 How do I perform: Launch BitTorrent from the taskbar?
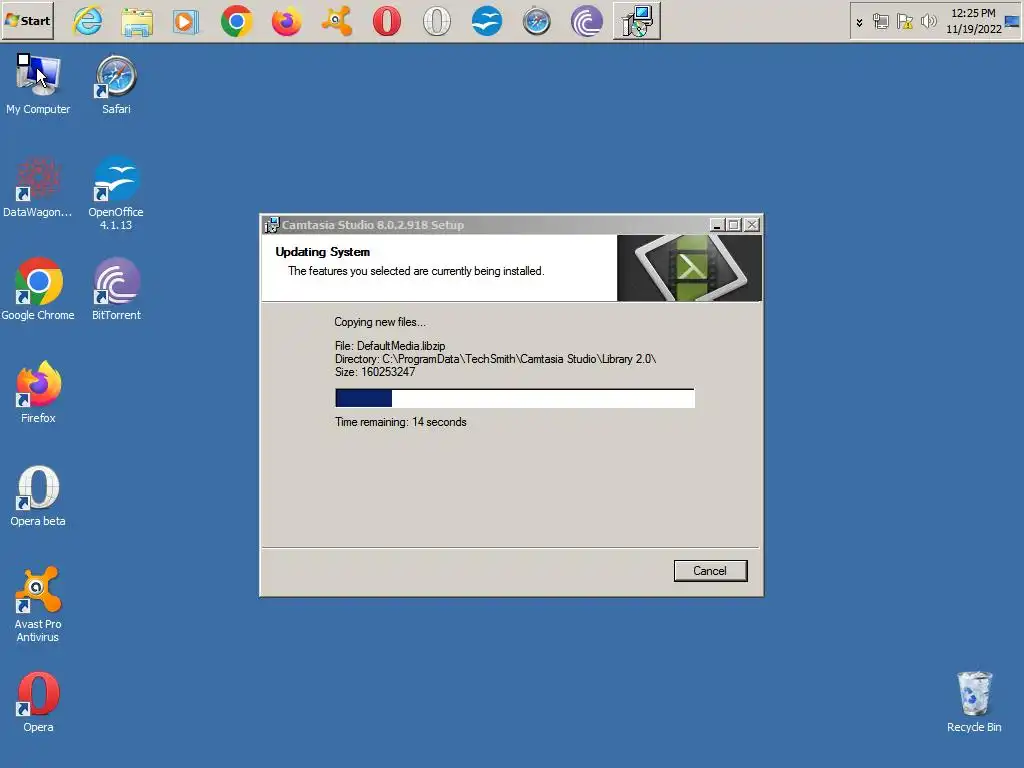[586, 22]
